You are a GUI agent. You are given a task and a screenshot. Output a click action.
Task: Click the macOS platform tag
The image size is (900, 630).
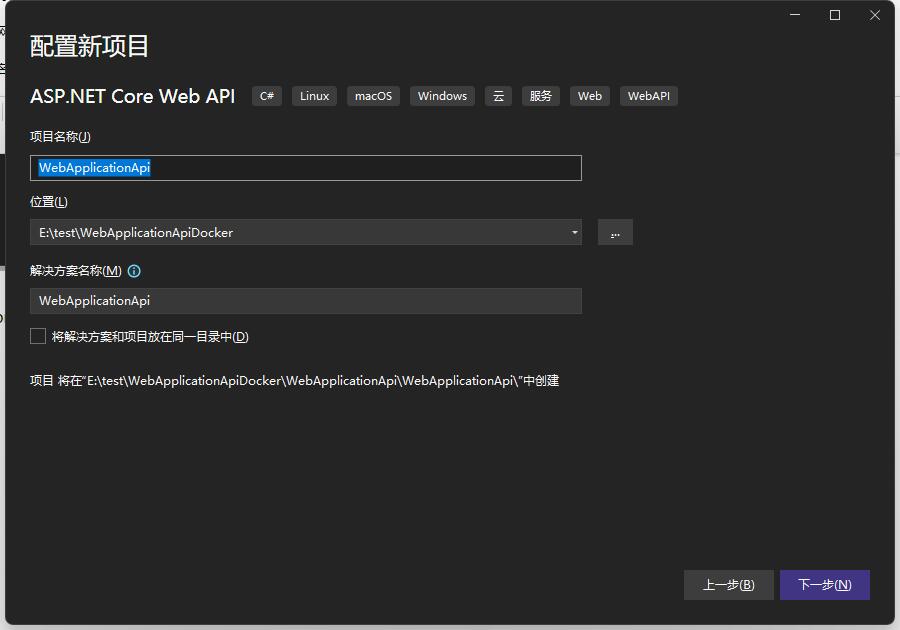(373, 96)
